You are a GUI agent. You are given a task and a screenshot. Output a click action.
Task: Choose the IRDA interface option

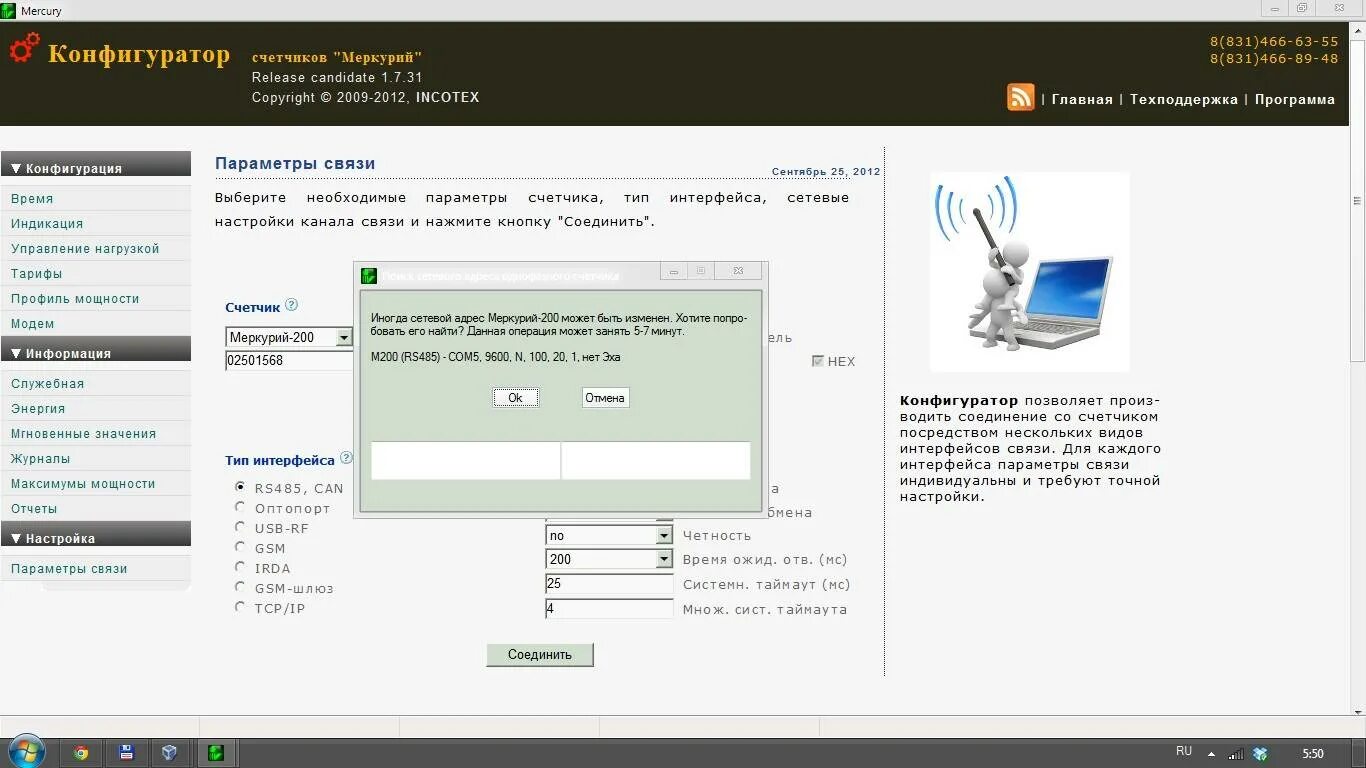[x=240, y=567]
